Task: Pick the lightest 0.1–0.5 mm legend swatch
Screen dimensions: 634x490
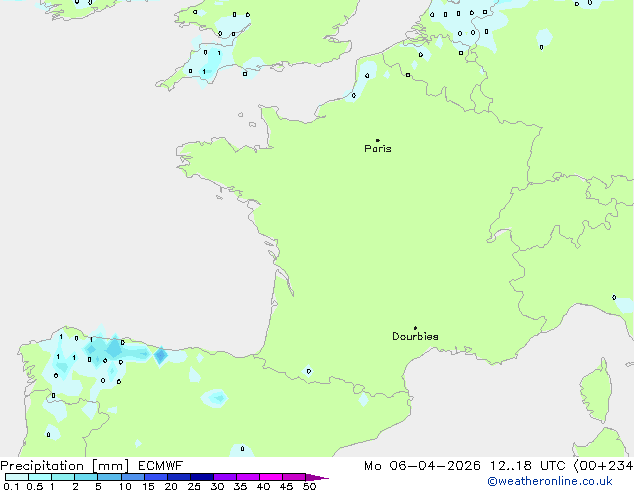Action: click(17, 477)
